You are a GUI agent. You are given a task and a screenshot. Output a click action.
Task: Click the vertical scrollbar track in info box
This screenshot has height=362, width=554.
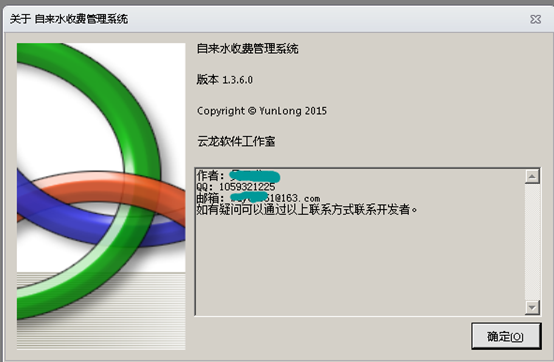(x=532, y=242)
